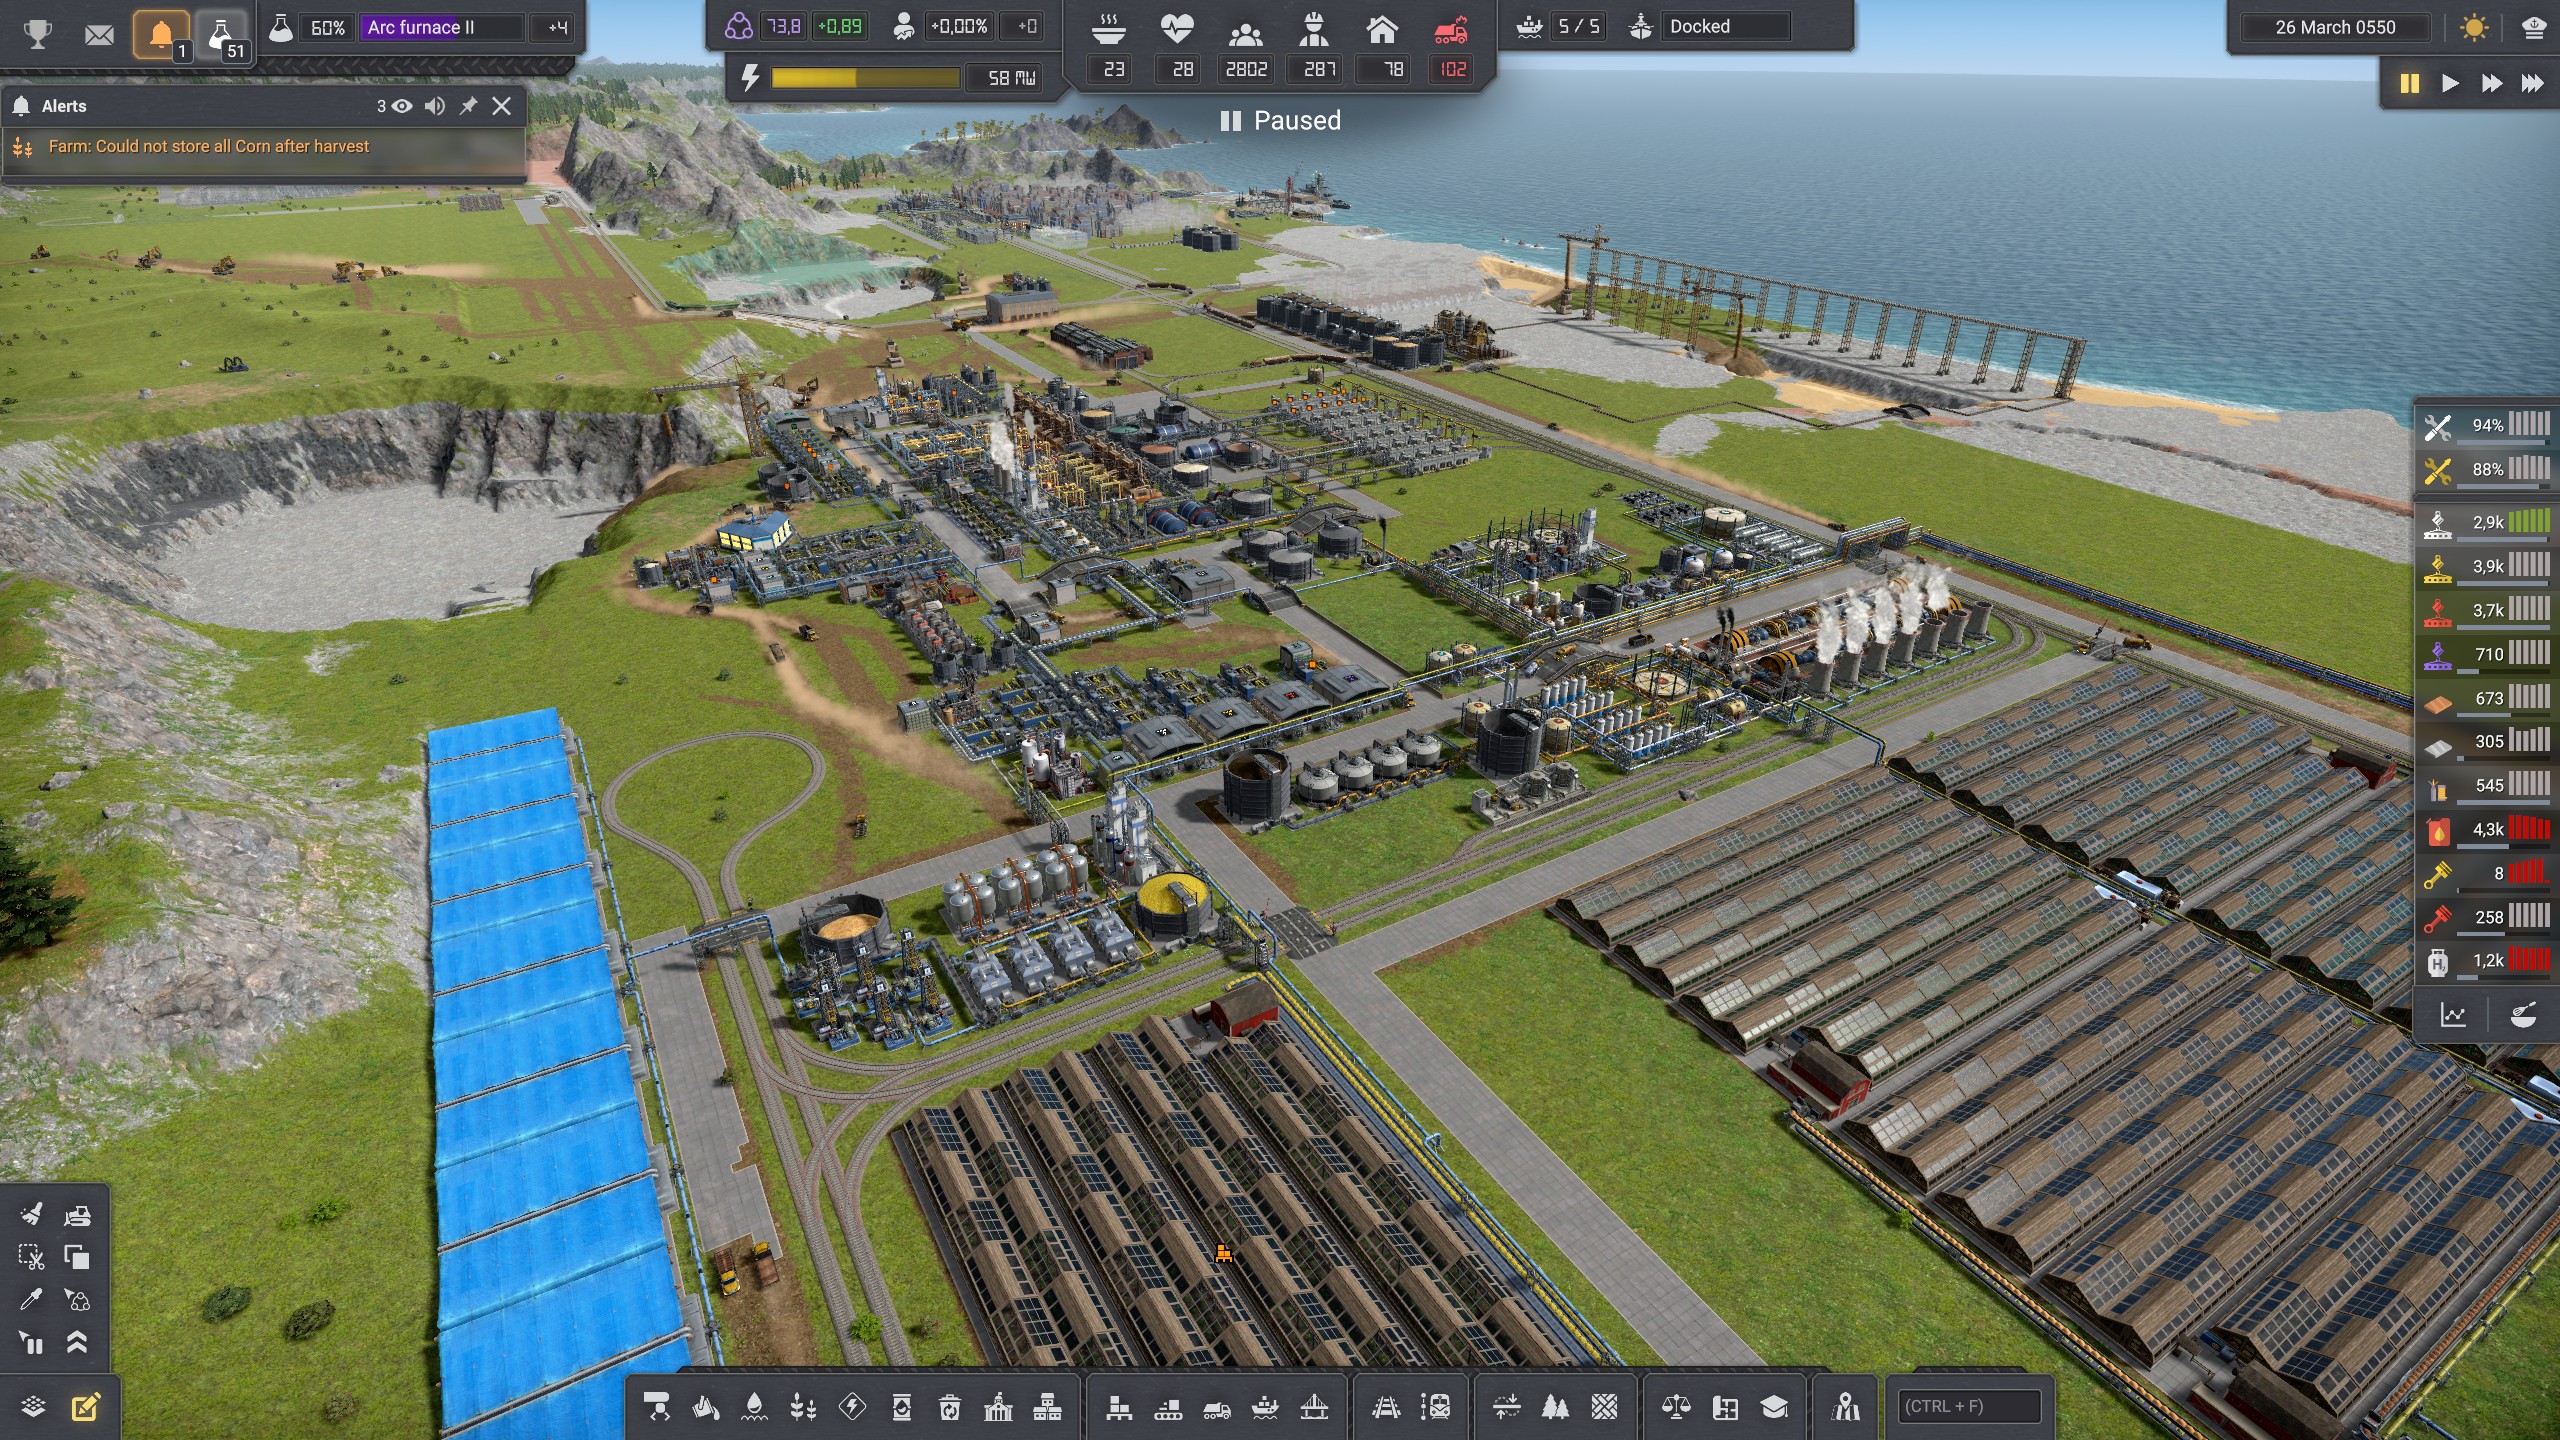Image resolution: width=2560 pixels, height=1440 pixels.
Task: Open the research flask tab showing 51
Action: (x=221, y=35)
